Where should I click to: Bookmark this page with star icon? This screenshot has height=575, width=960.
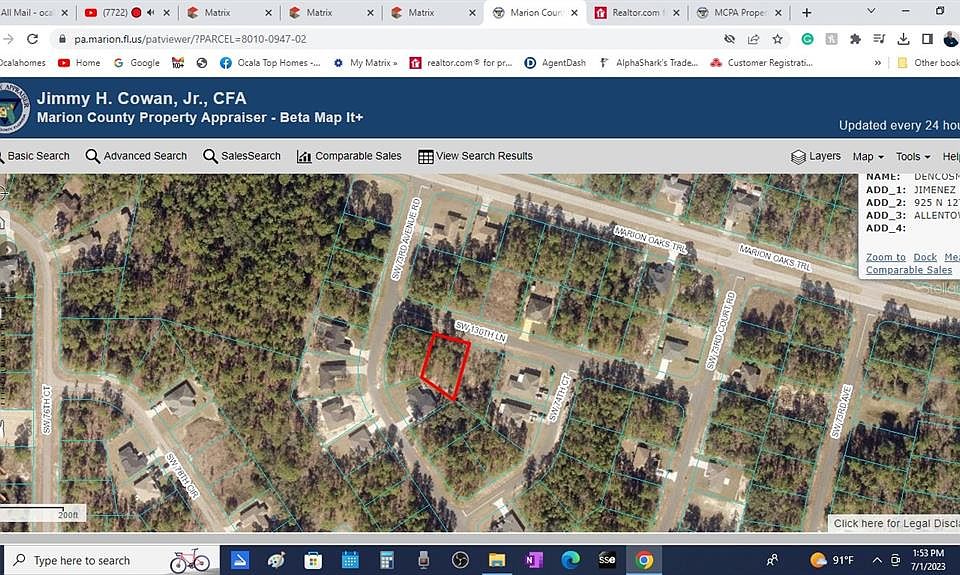778,39
